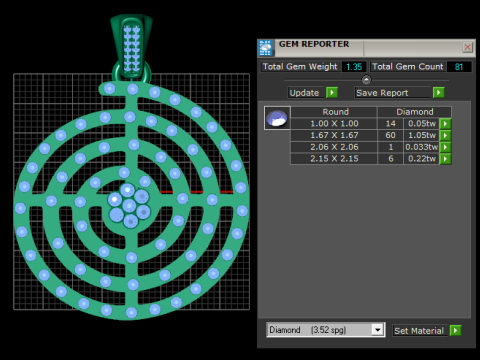Click the Round column header
This screenshot has width=480, height=360.
tap(334, 112)
